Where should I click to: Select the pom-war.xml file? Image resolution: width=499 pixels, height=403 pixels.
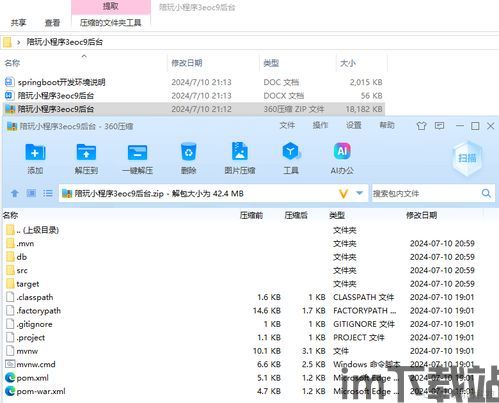(41, 391)
